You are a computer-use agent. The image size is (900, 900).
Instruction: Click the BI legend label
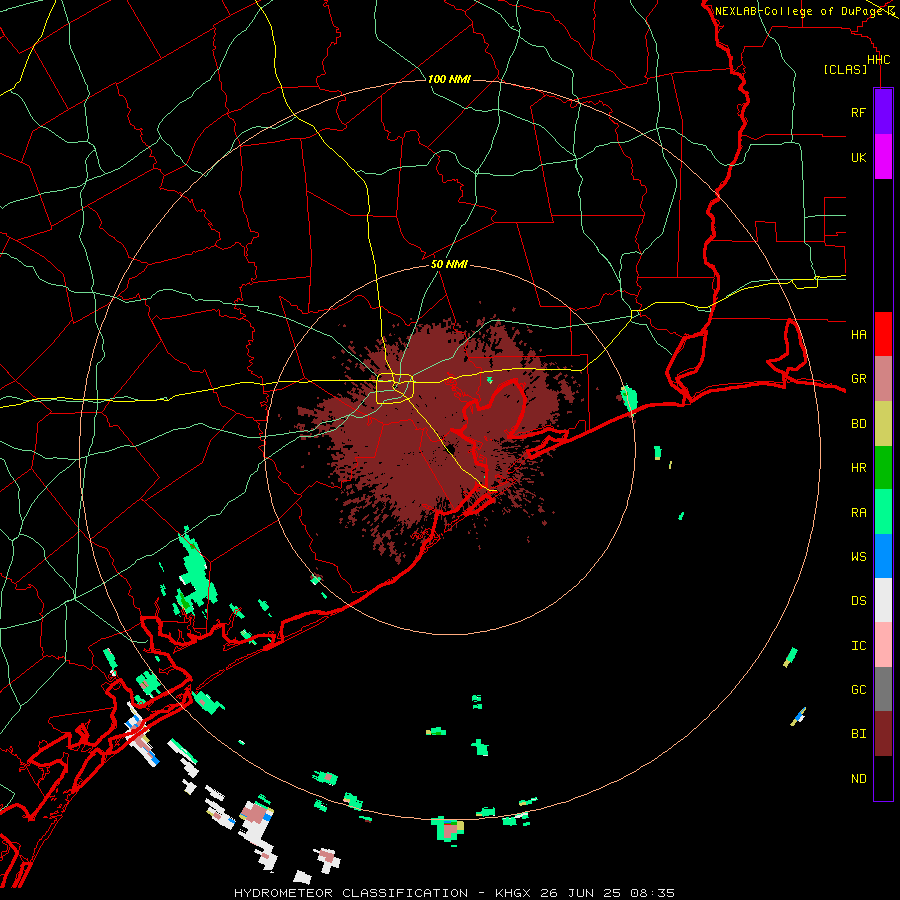(x=858, y=734)
